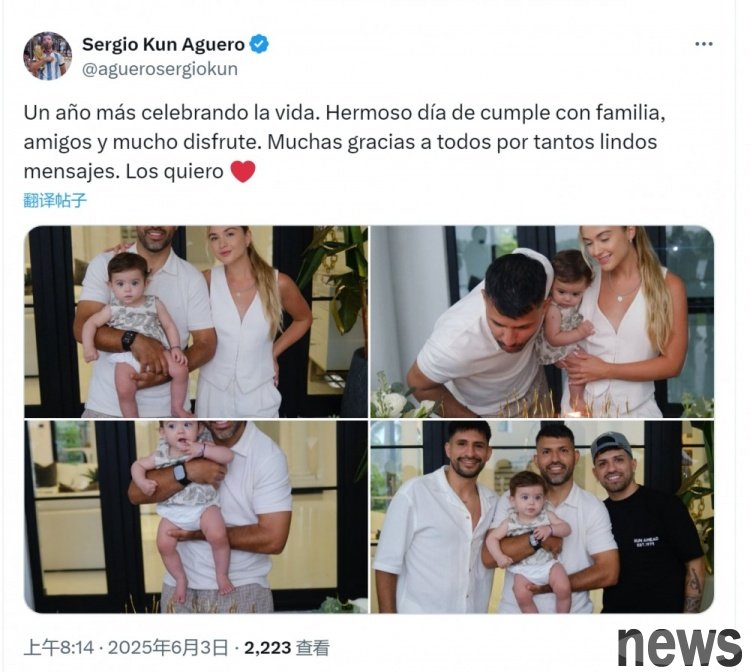This screenshot has height=672, width=750.
Task: Click the 'Los quiero' text line
Action: (175, 172)
